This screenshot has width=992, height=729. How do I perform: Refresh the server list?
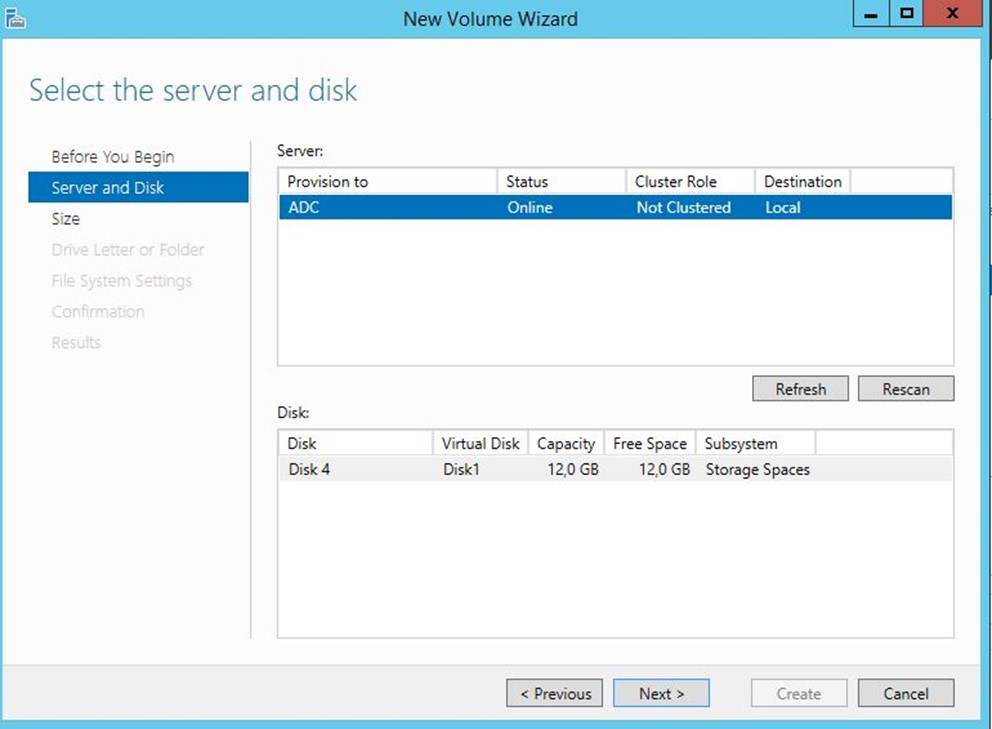800,389
